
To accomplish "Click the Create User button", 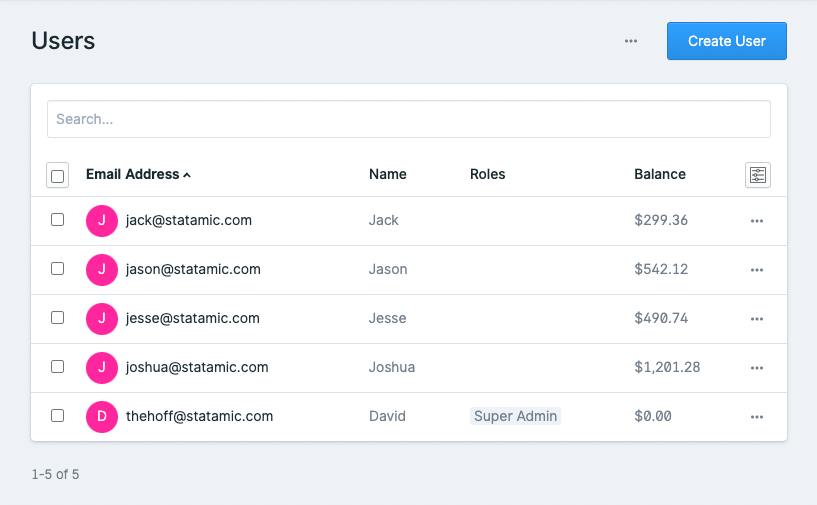I will point(727,41).
